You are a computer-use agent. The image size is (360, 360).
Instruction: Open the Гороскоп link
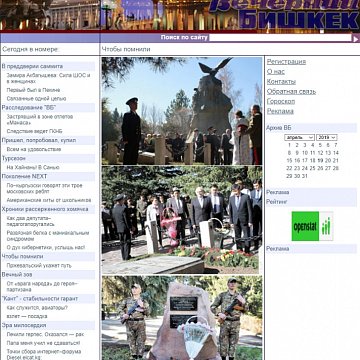(x=281, y=101)
